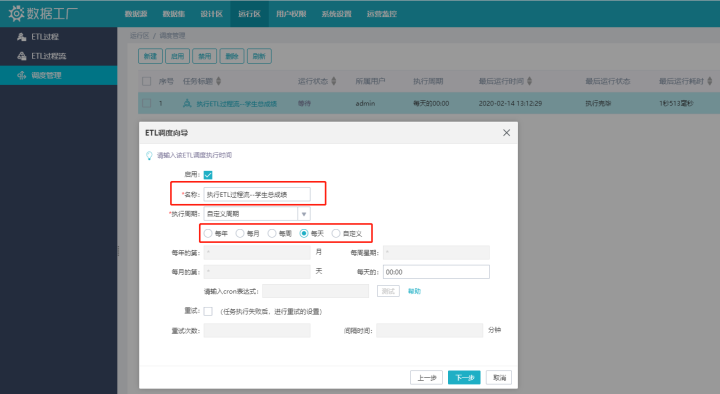Click the 每年的第 month input field
Viewport: 720px width, 394px height.
coord(257,253)
